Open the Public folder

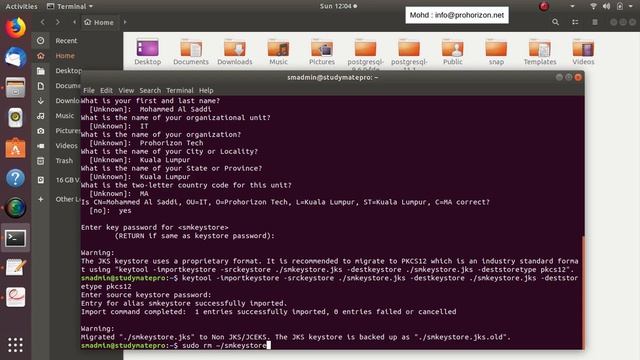[453, 52]
